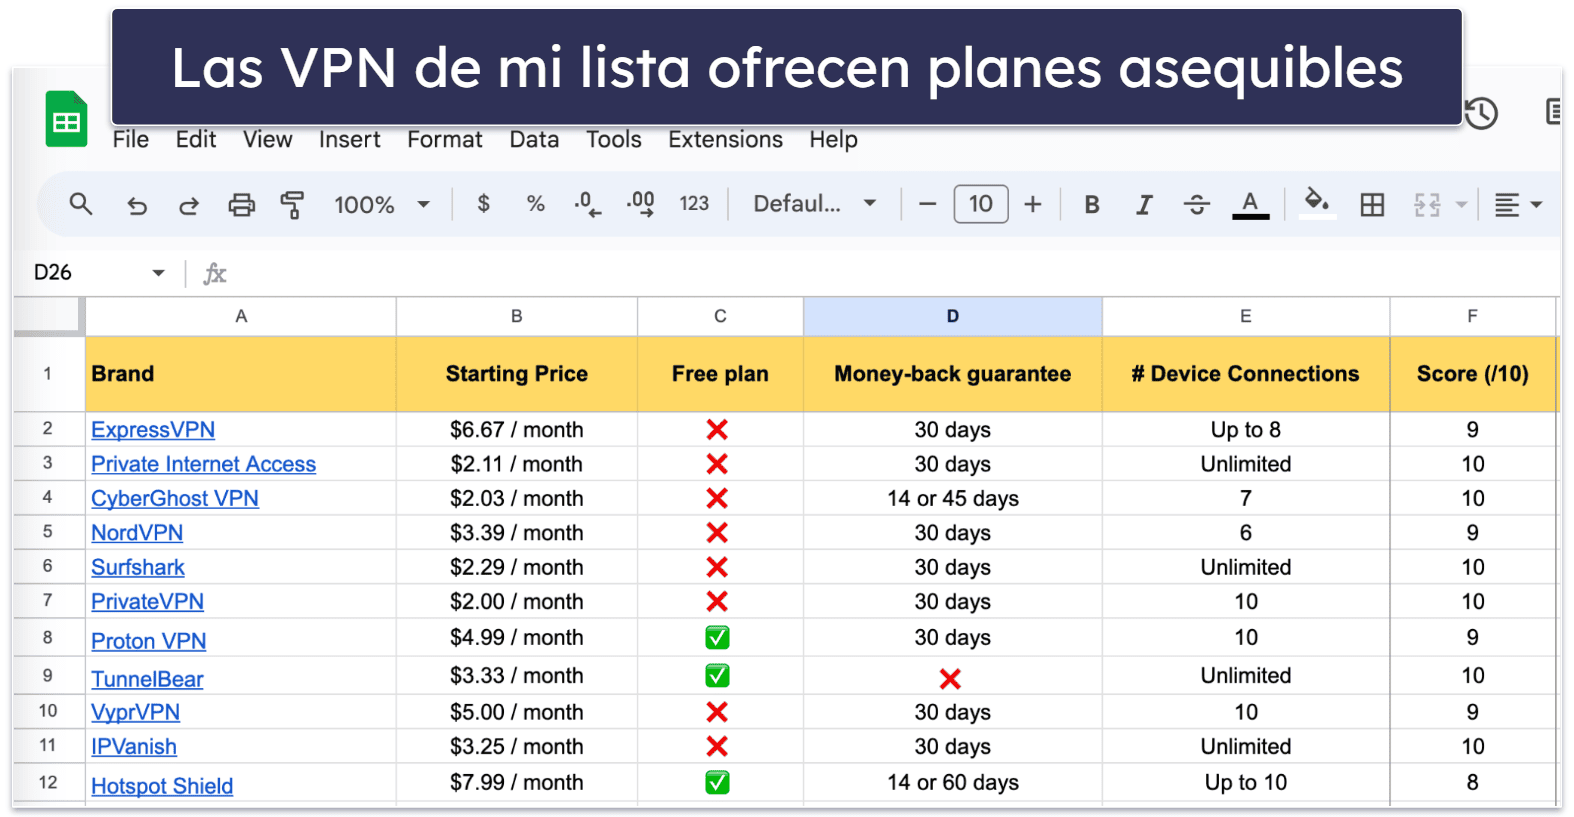
Task: Open the Data menu
Action: tap(534, 140)
